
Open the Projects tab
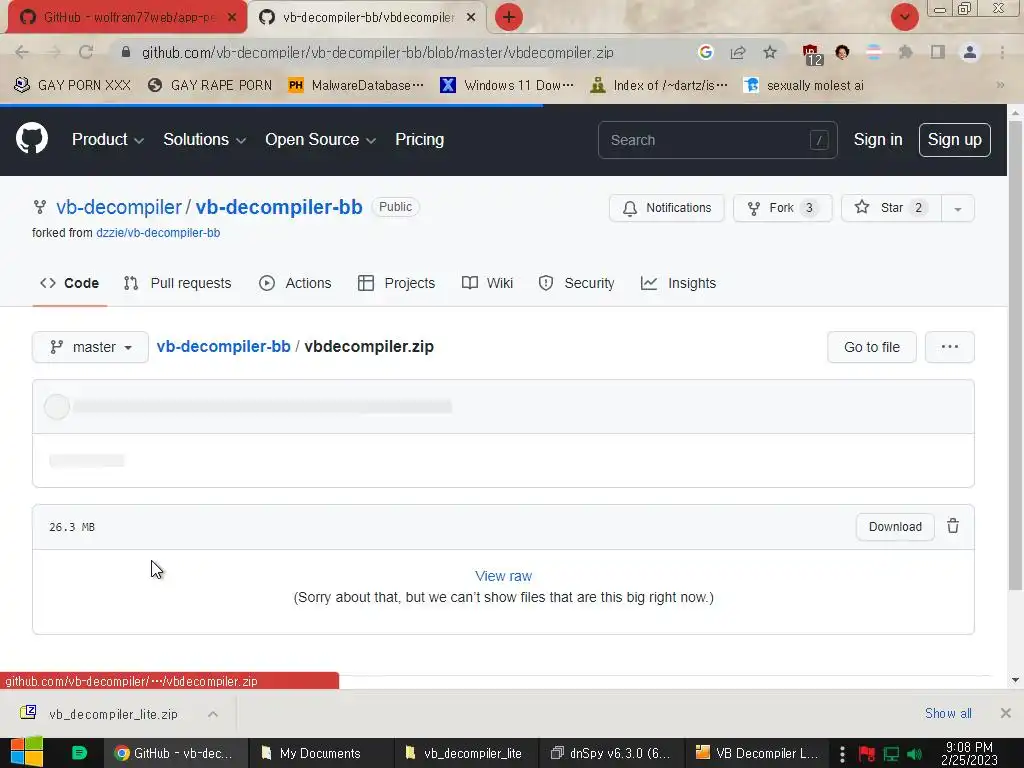(x=396, y=283)
